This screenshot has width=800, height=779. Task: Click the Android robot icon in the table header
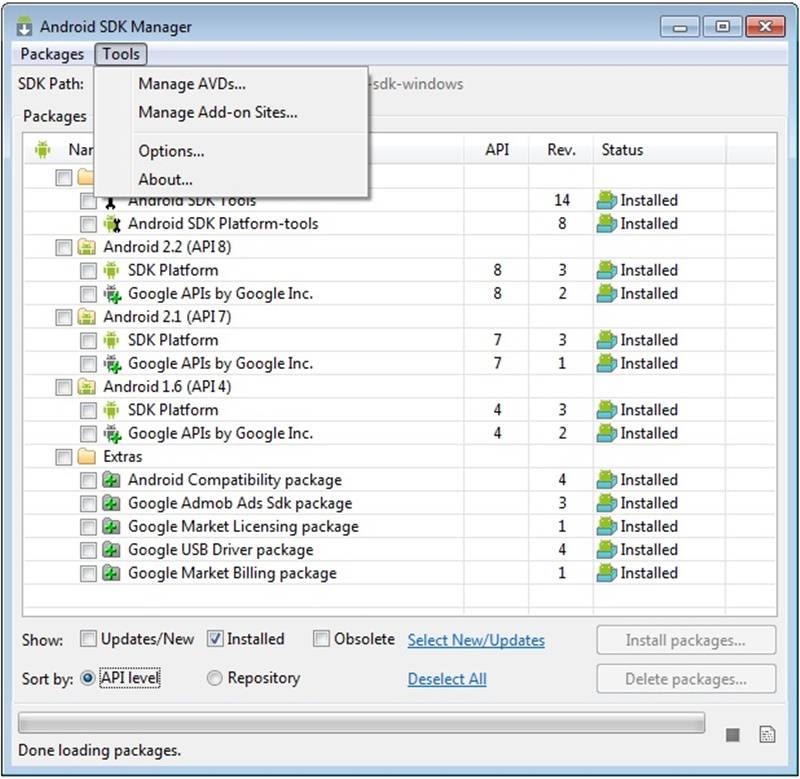click(x=42, y=150)
